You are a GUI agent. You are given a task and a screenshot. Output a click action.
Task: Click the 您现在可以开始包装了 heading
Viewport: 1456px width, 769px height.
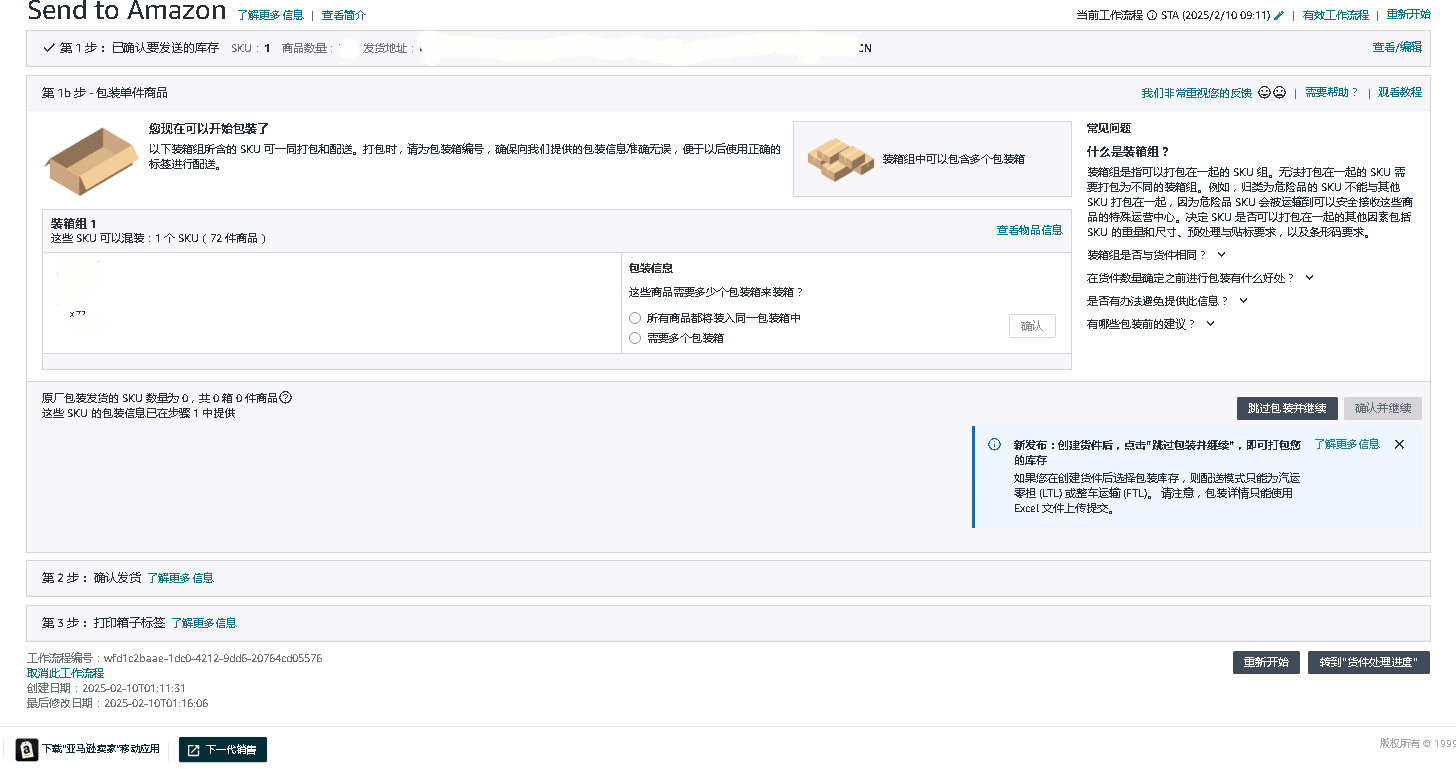[x=209, y=129]
